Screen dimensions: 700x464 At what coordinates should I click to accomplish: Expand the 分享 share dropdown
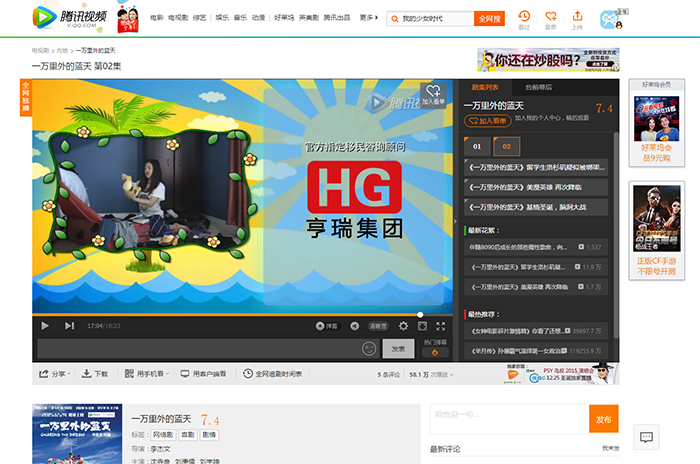(55, 374)
